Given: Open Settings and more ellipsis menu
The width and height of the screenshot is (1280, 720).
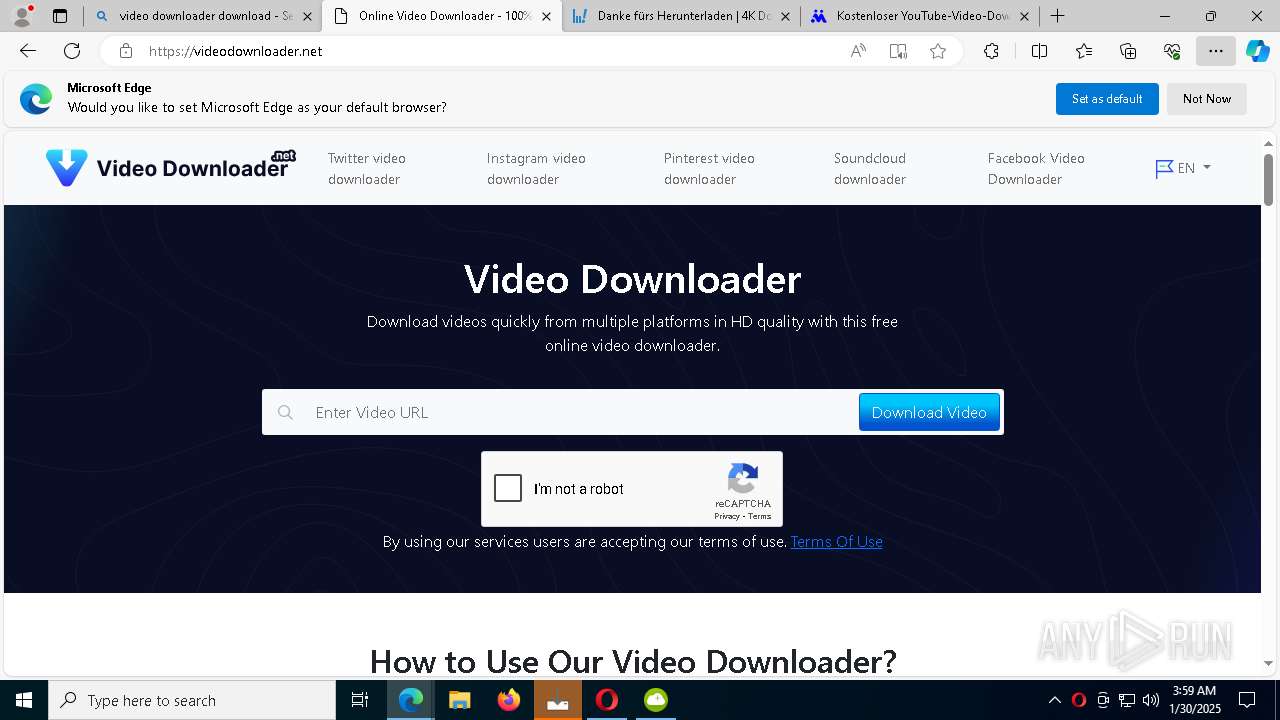Looking at the screenshot, I should point(1216,51).
